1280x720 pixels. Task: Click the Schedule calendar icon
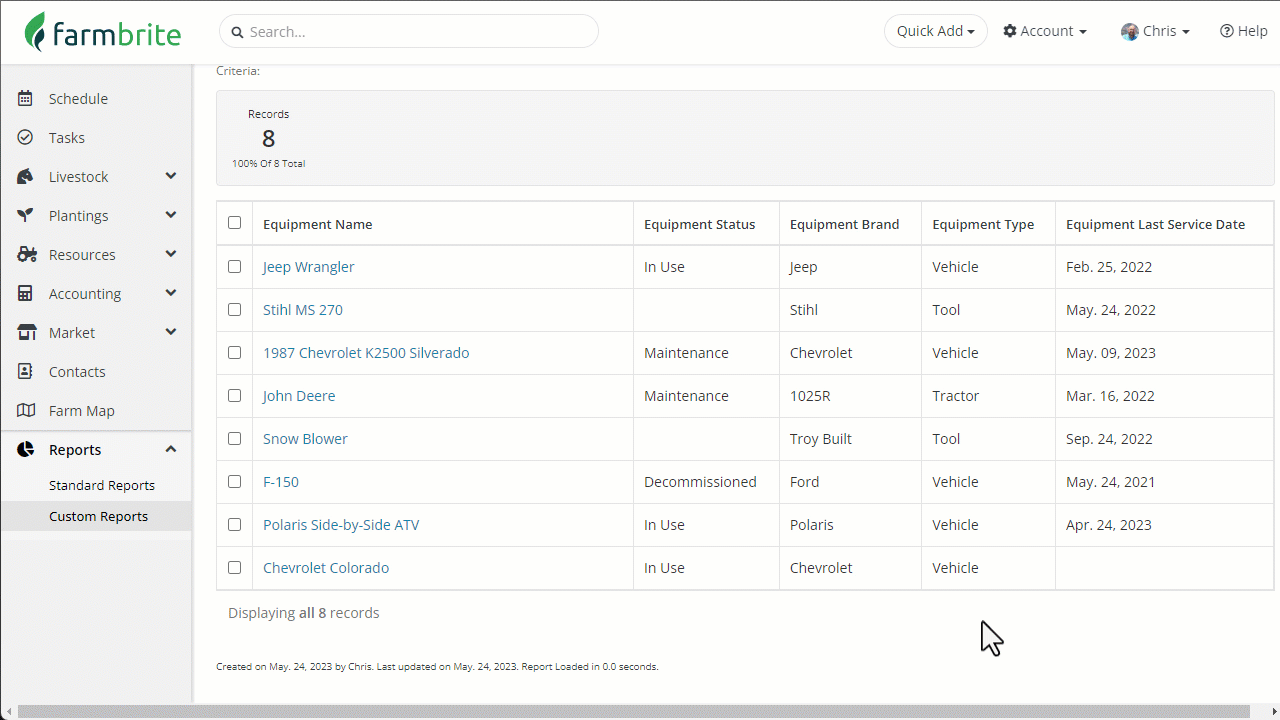pos(26,98)
